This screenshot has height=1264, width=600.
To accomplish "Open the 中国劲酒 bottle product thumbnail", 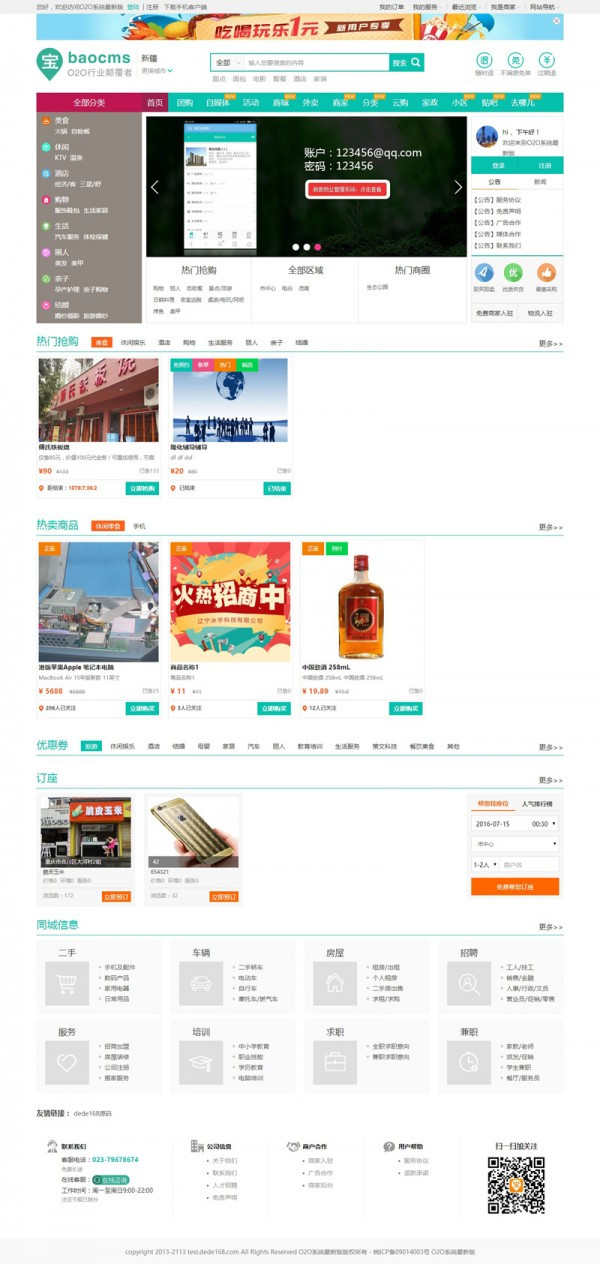I will (x=361, y=601).
